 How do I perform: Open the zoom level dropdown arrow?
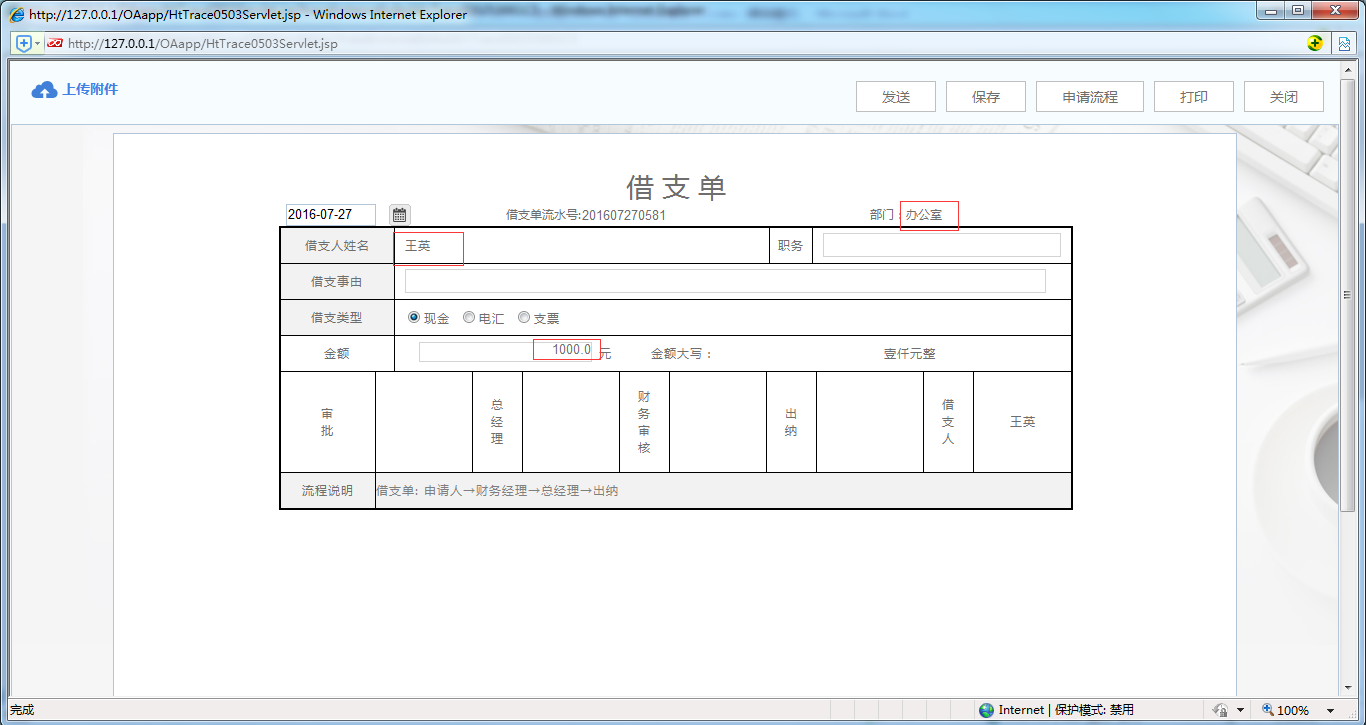point(1330,709)
